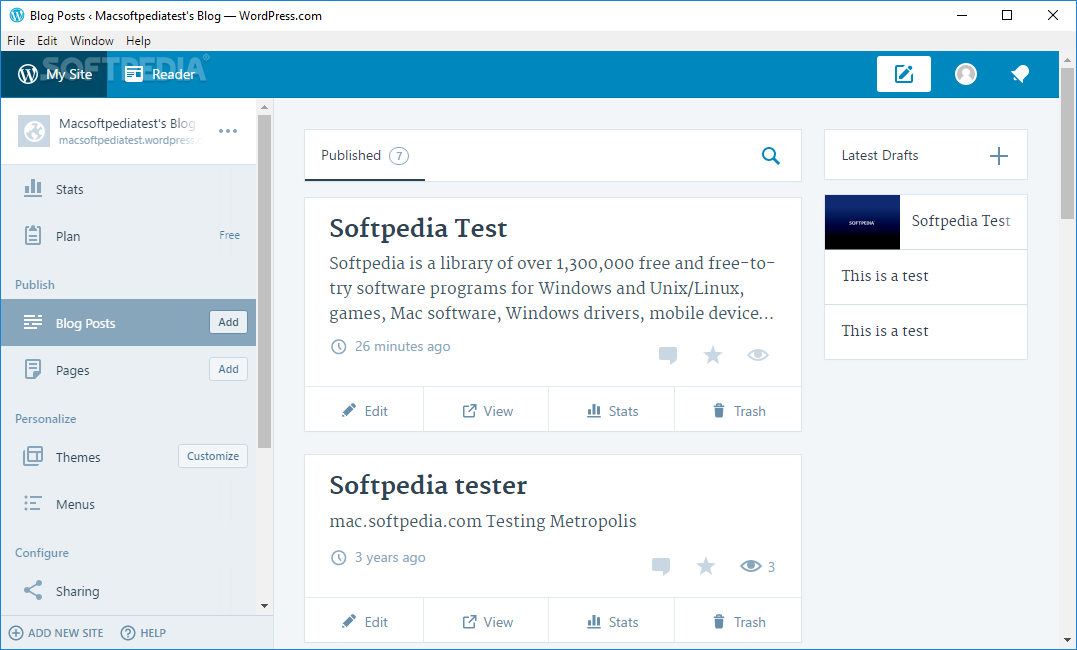The image size is (1077, 650).
Task: View the Softpedia tester post
Action: click(486, 622)
